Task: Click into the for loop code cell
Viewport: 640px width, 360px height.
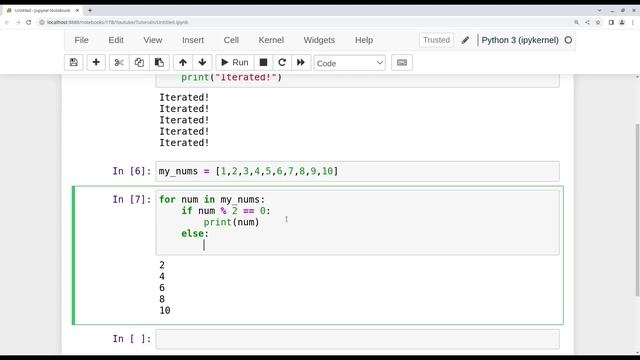Action: pyautogui.click(x=357, y=222)
